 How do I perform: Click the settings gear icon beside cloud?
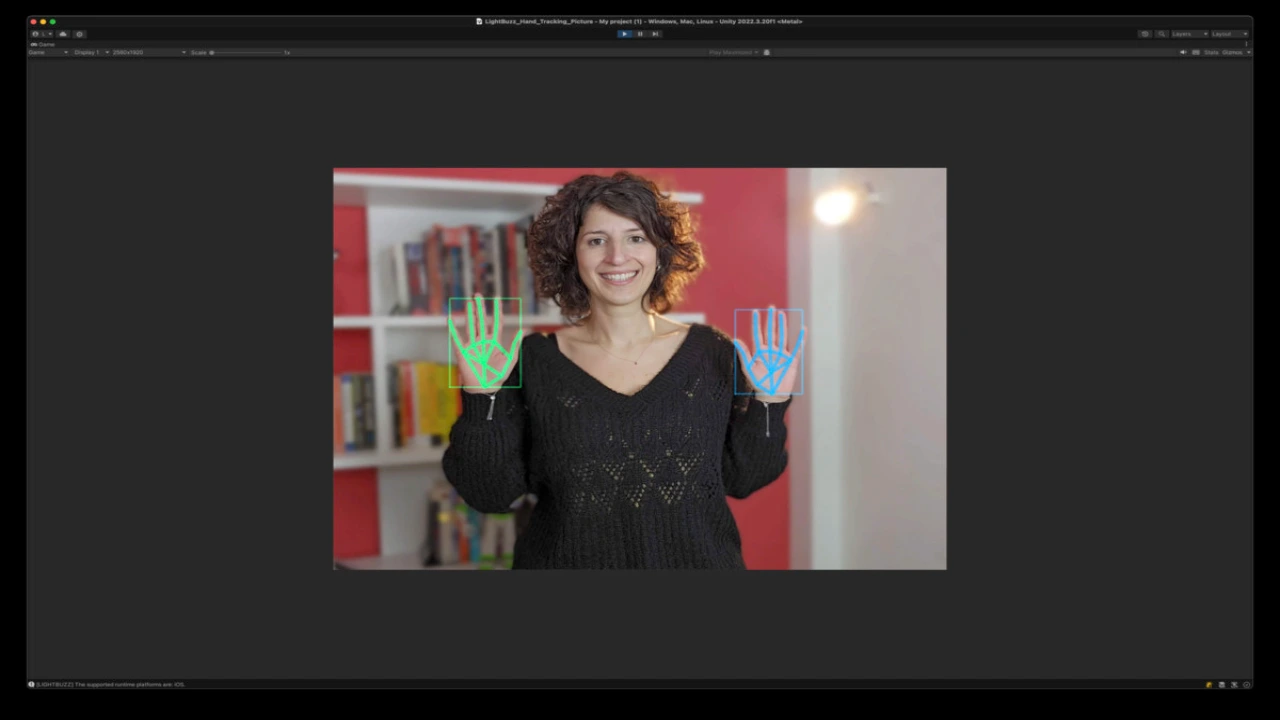click(80, 34)
